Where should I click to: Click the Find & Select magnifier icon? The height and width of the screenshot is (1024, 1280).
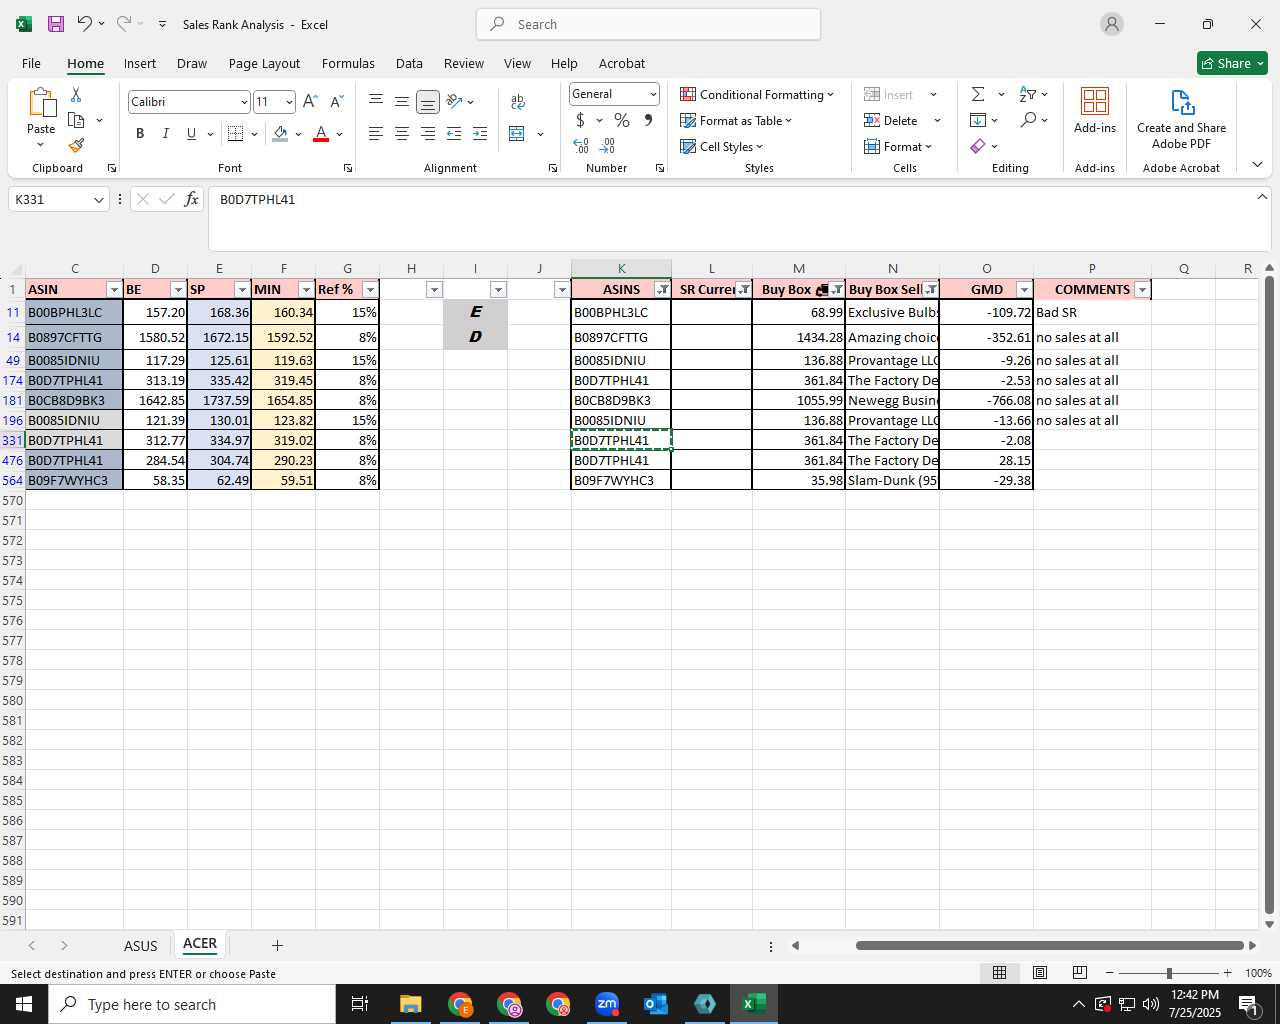[1028, 120]
